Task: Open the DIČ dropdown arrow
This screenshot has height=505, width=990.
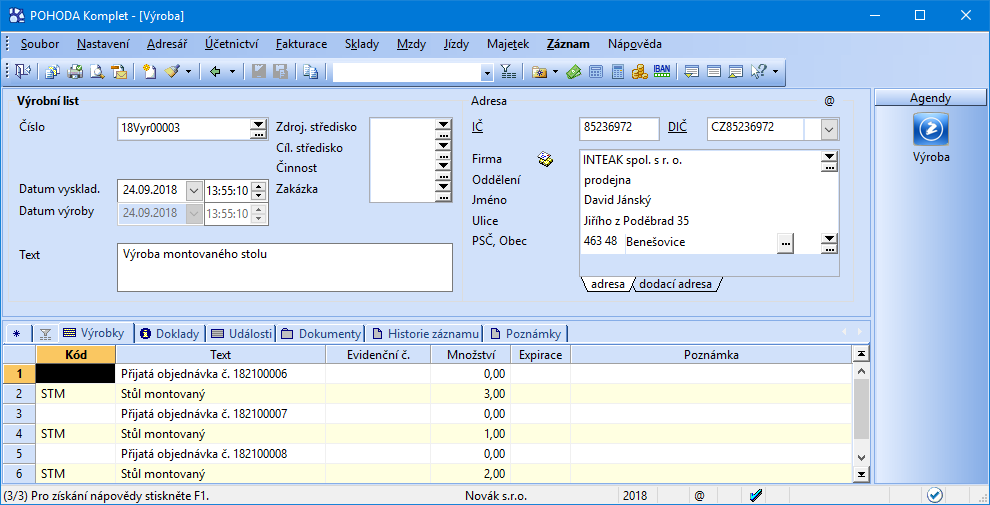Action: (829, 129)
